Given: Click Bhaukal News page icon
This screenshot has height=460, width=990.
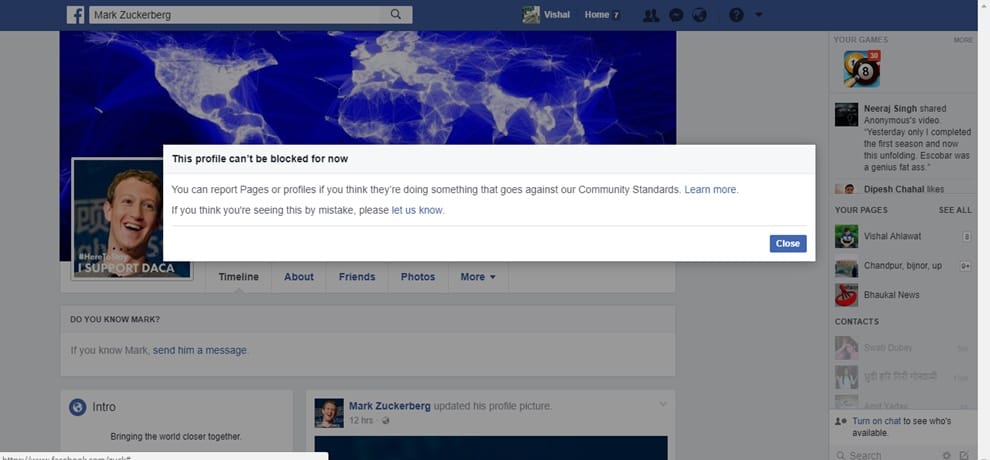Looking at the screenshot, I should [x=846, y=295].
